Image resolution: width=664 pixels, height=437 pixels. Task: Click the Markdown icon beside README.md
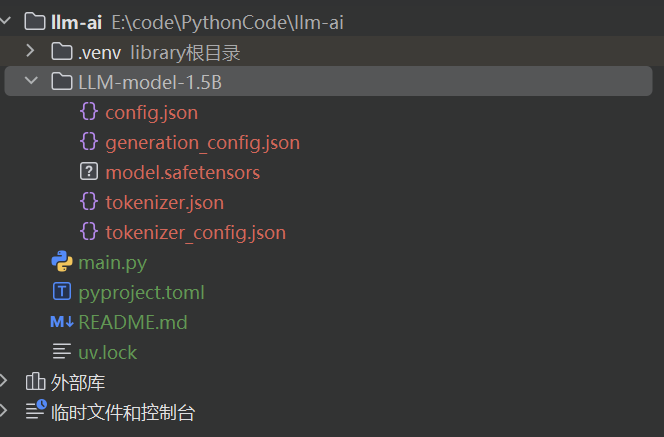[x=62, y=322]
